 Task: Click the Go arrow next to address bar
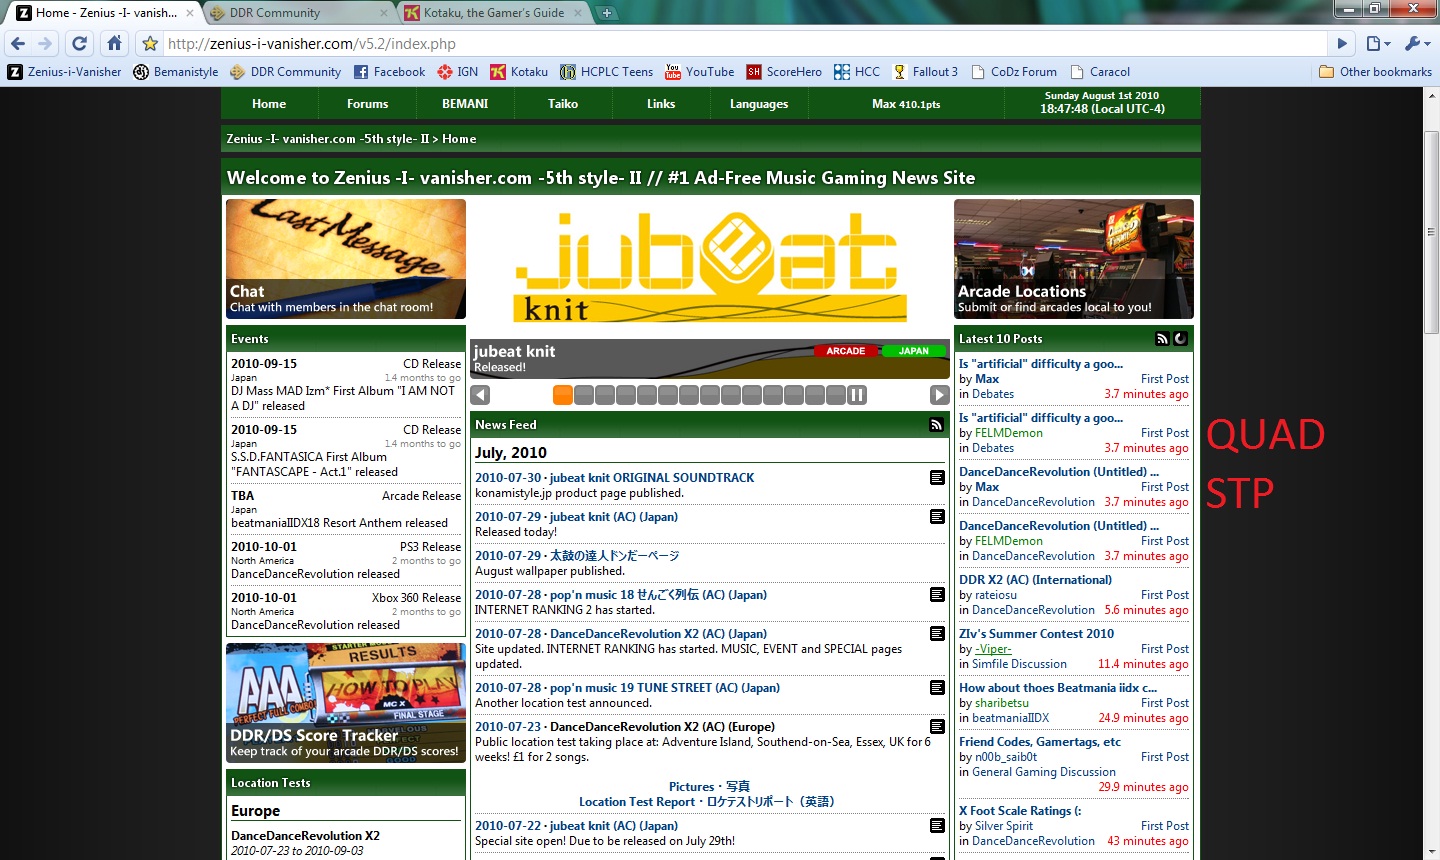[x=1343, y=44]
